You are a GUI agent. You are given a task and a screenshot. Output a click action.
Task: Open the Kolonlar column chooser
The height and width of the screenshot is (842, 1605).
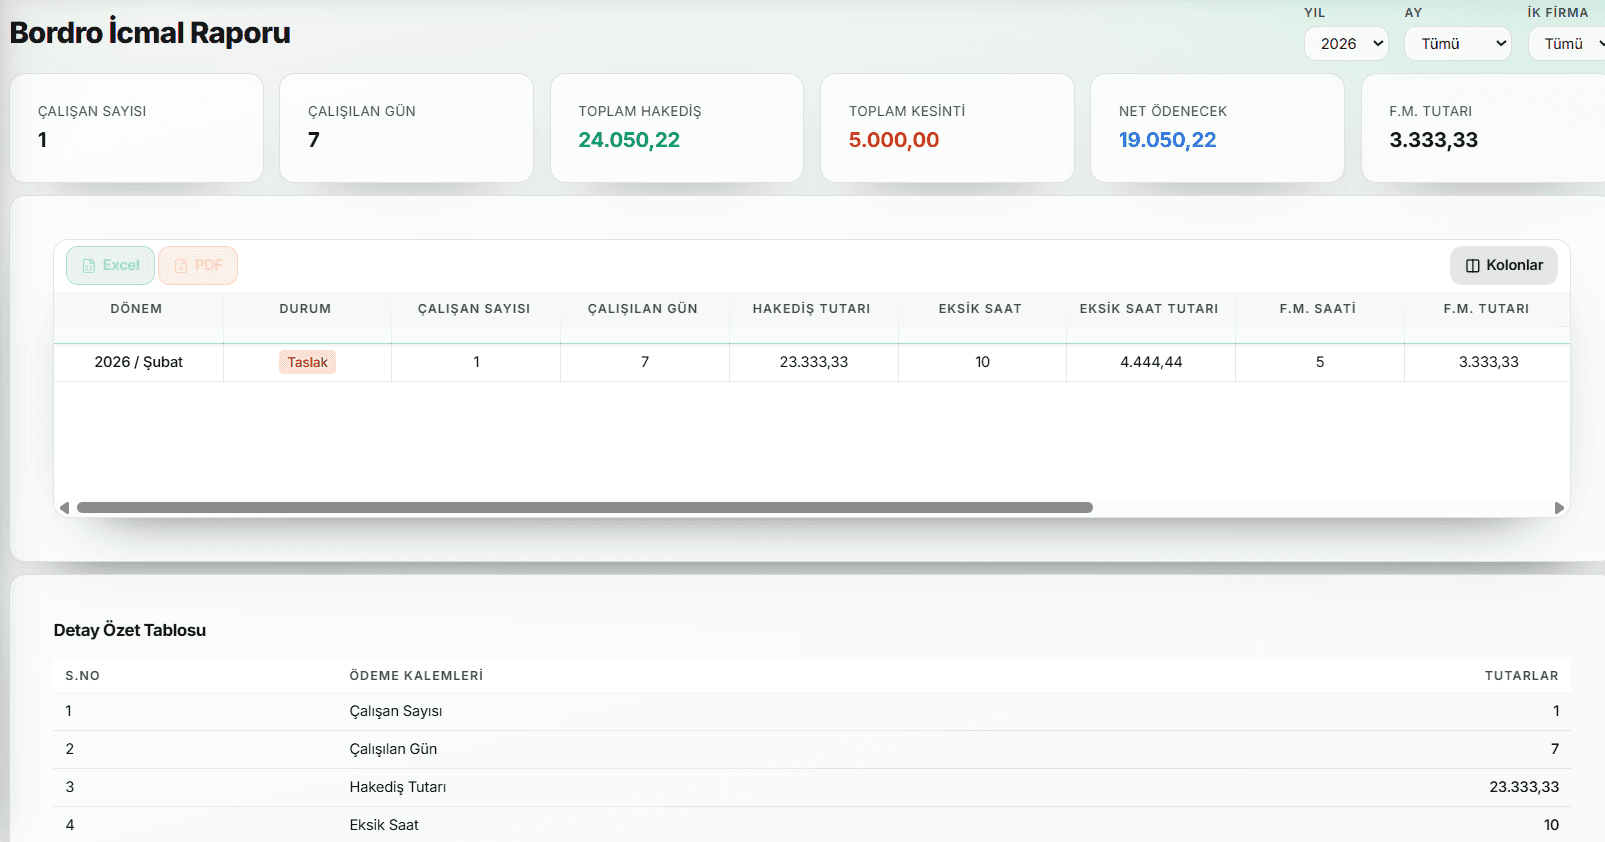1504,265
